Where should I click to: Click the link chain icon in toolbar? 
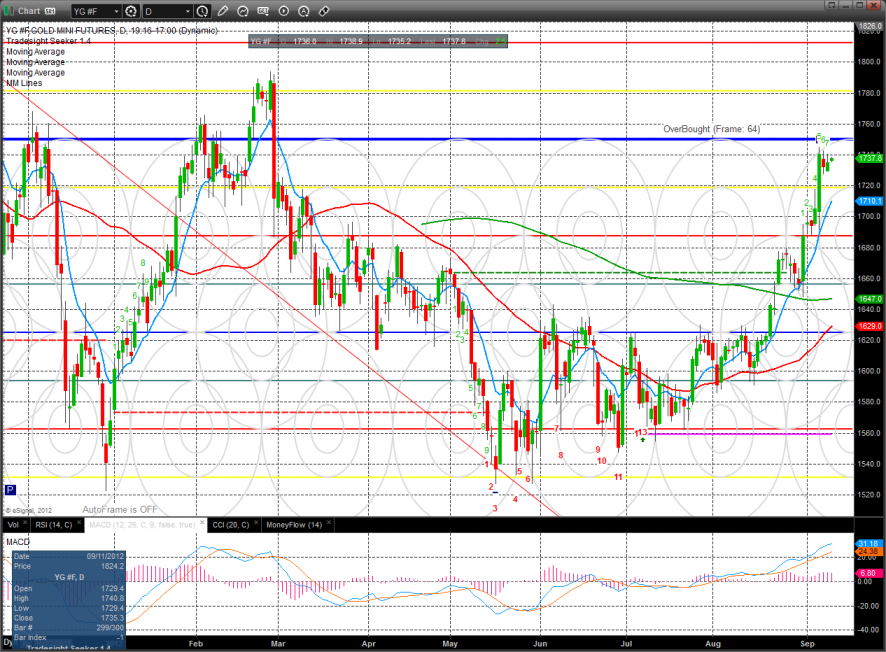[x=323, y=11]
